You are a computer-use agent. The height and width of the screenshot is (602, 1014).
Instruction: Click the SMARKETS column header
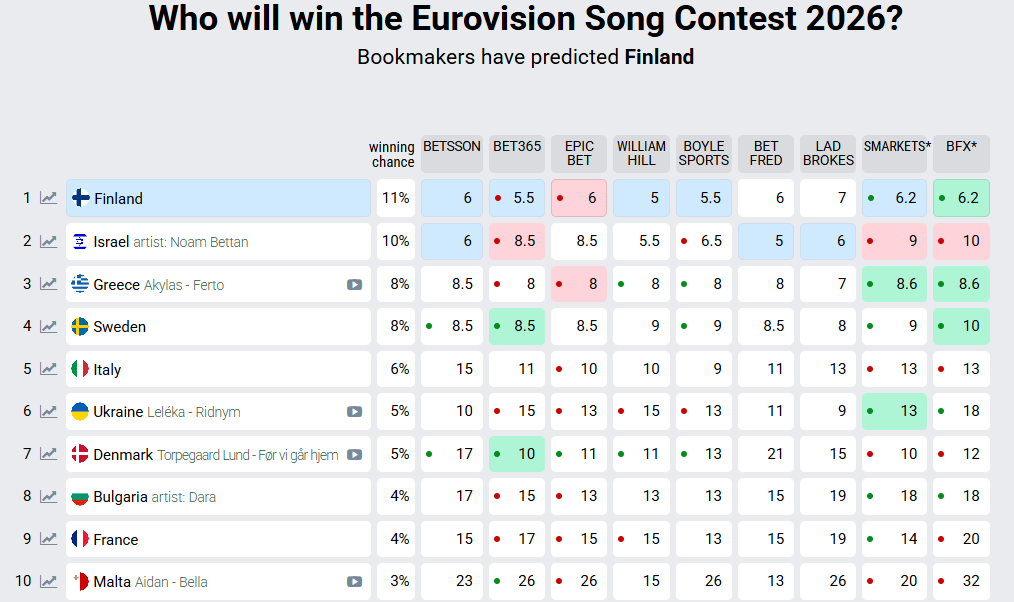tap(897, 146)
